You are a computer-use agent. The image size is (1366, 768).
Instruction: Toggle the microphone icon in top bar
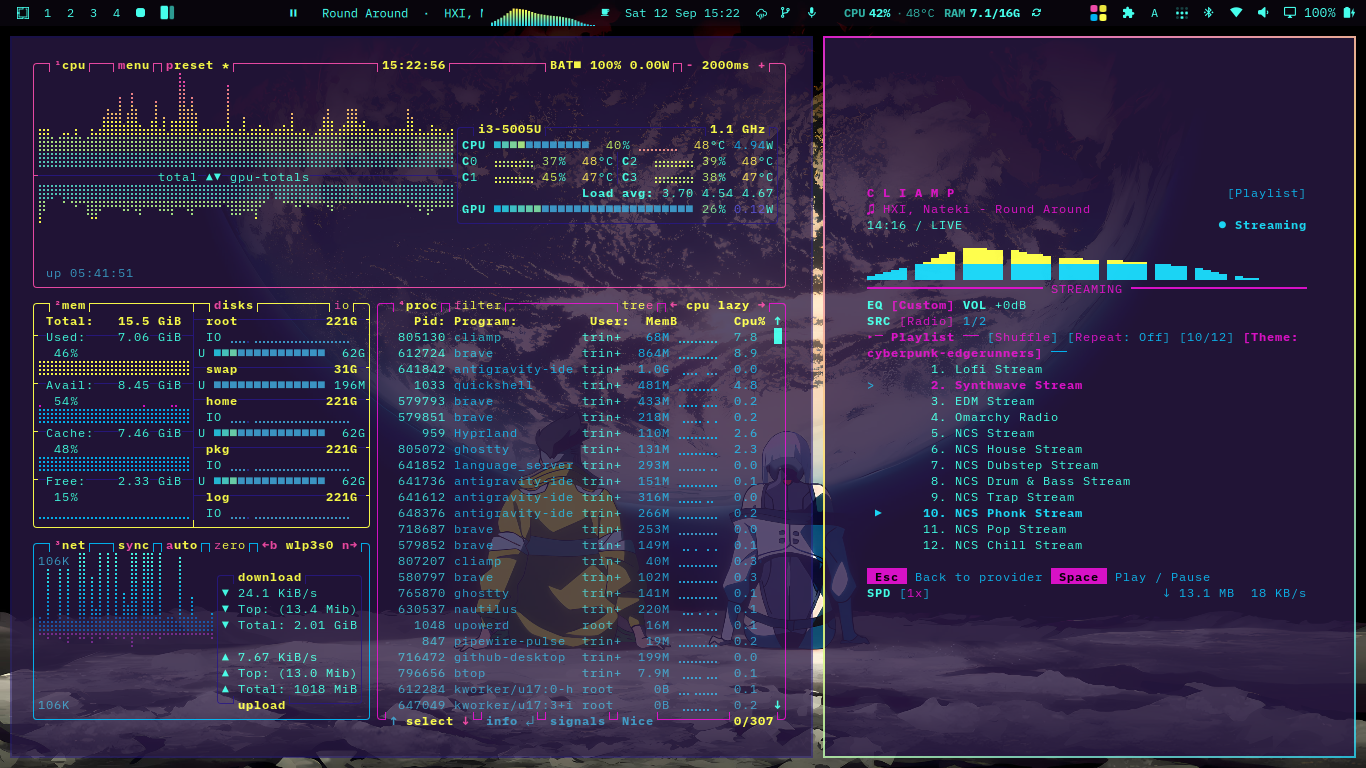click(811, 13)
